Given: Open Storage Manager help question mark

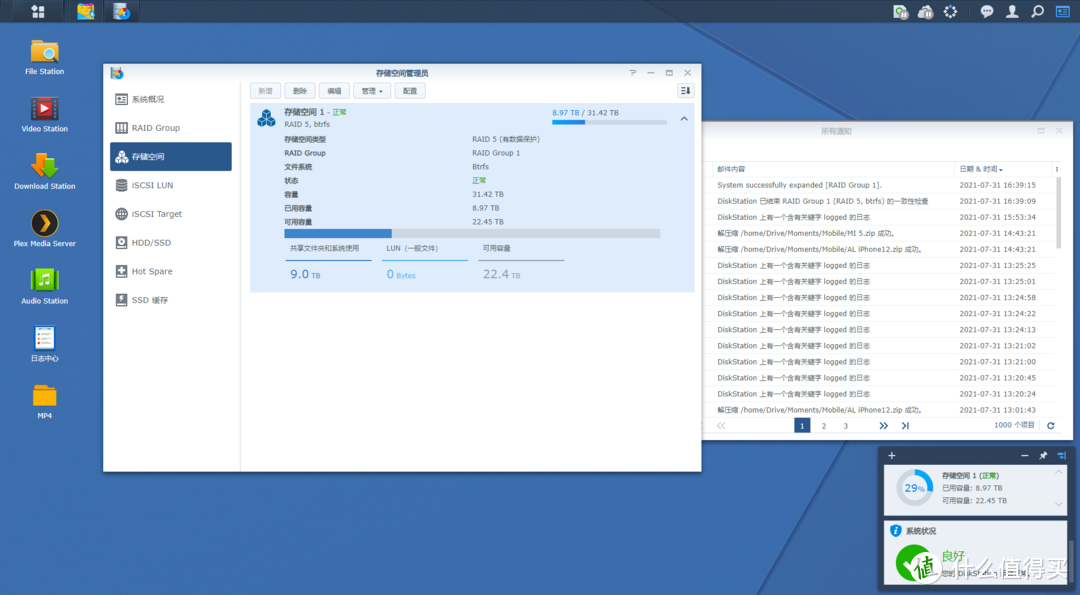Looking at the screenshot, I should (632, 72).
